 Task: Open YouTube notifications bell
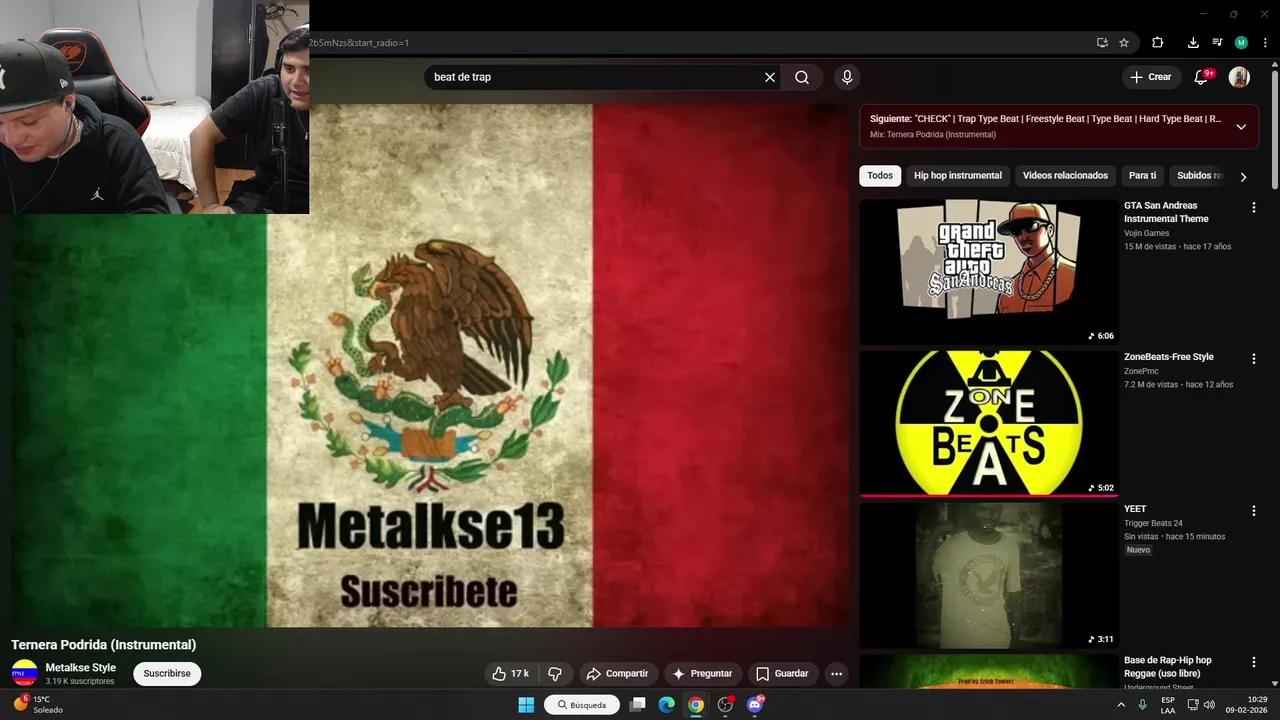click(1203, 77)
